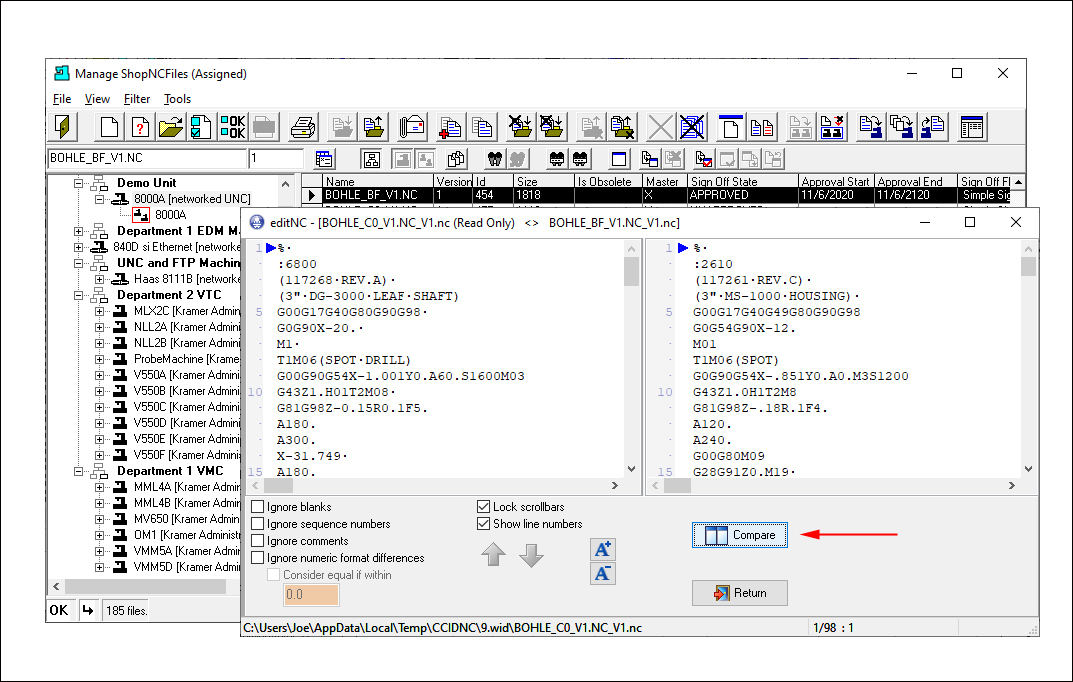The height and width of the screenshot is (682, 1073).
Task: Uncheck Show line numbers option
Action: (484, 524)
